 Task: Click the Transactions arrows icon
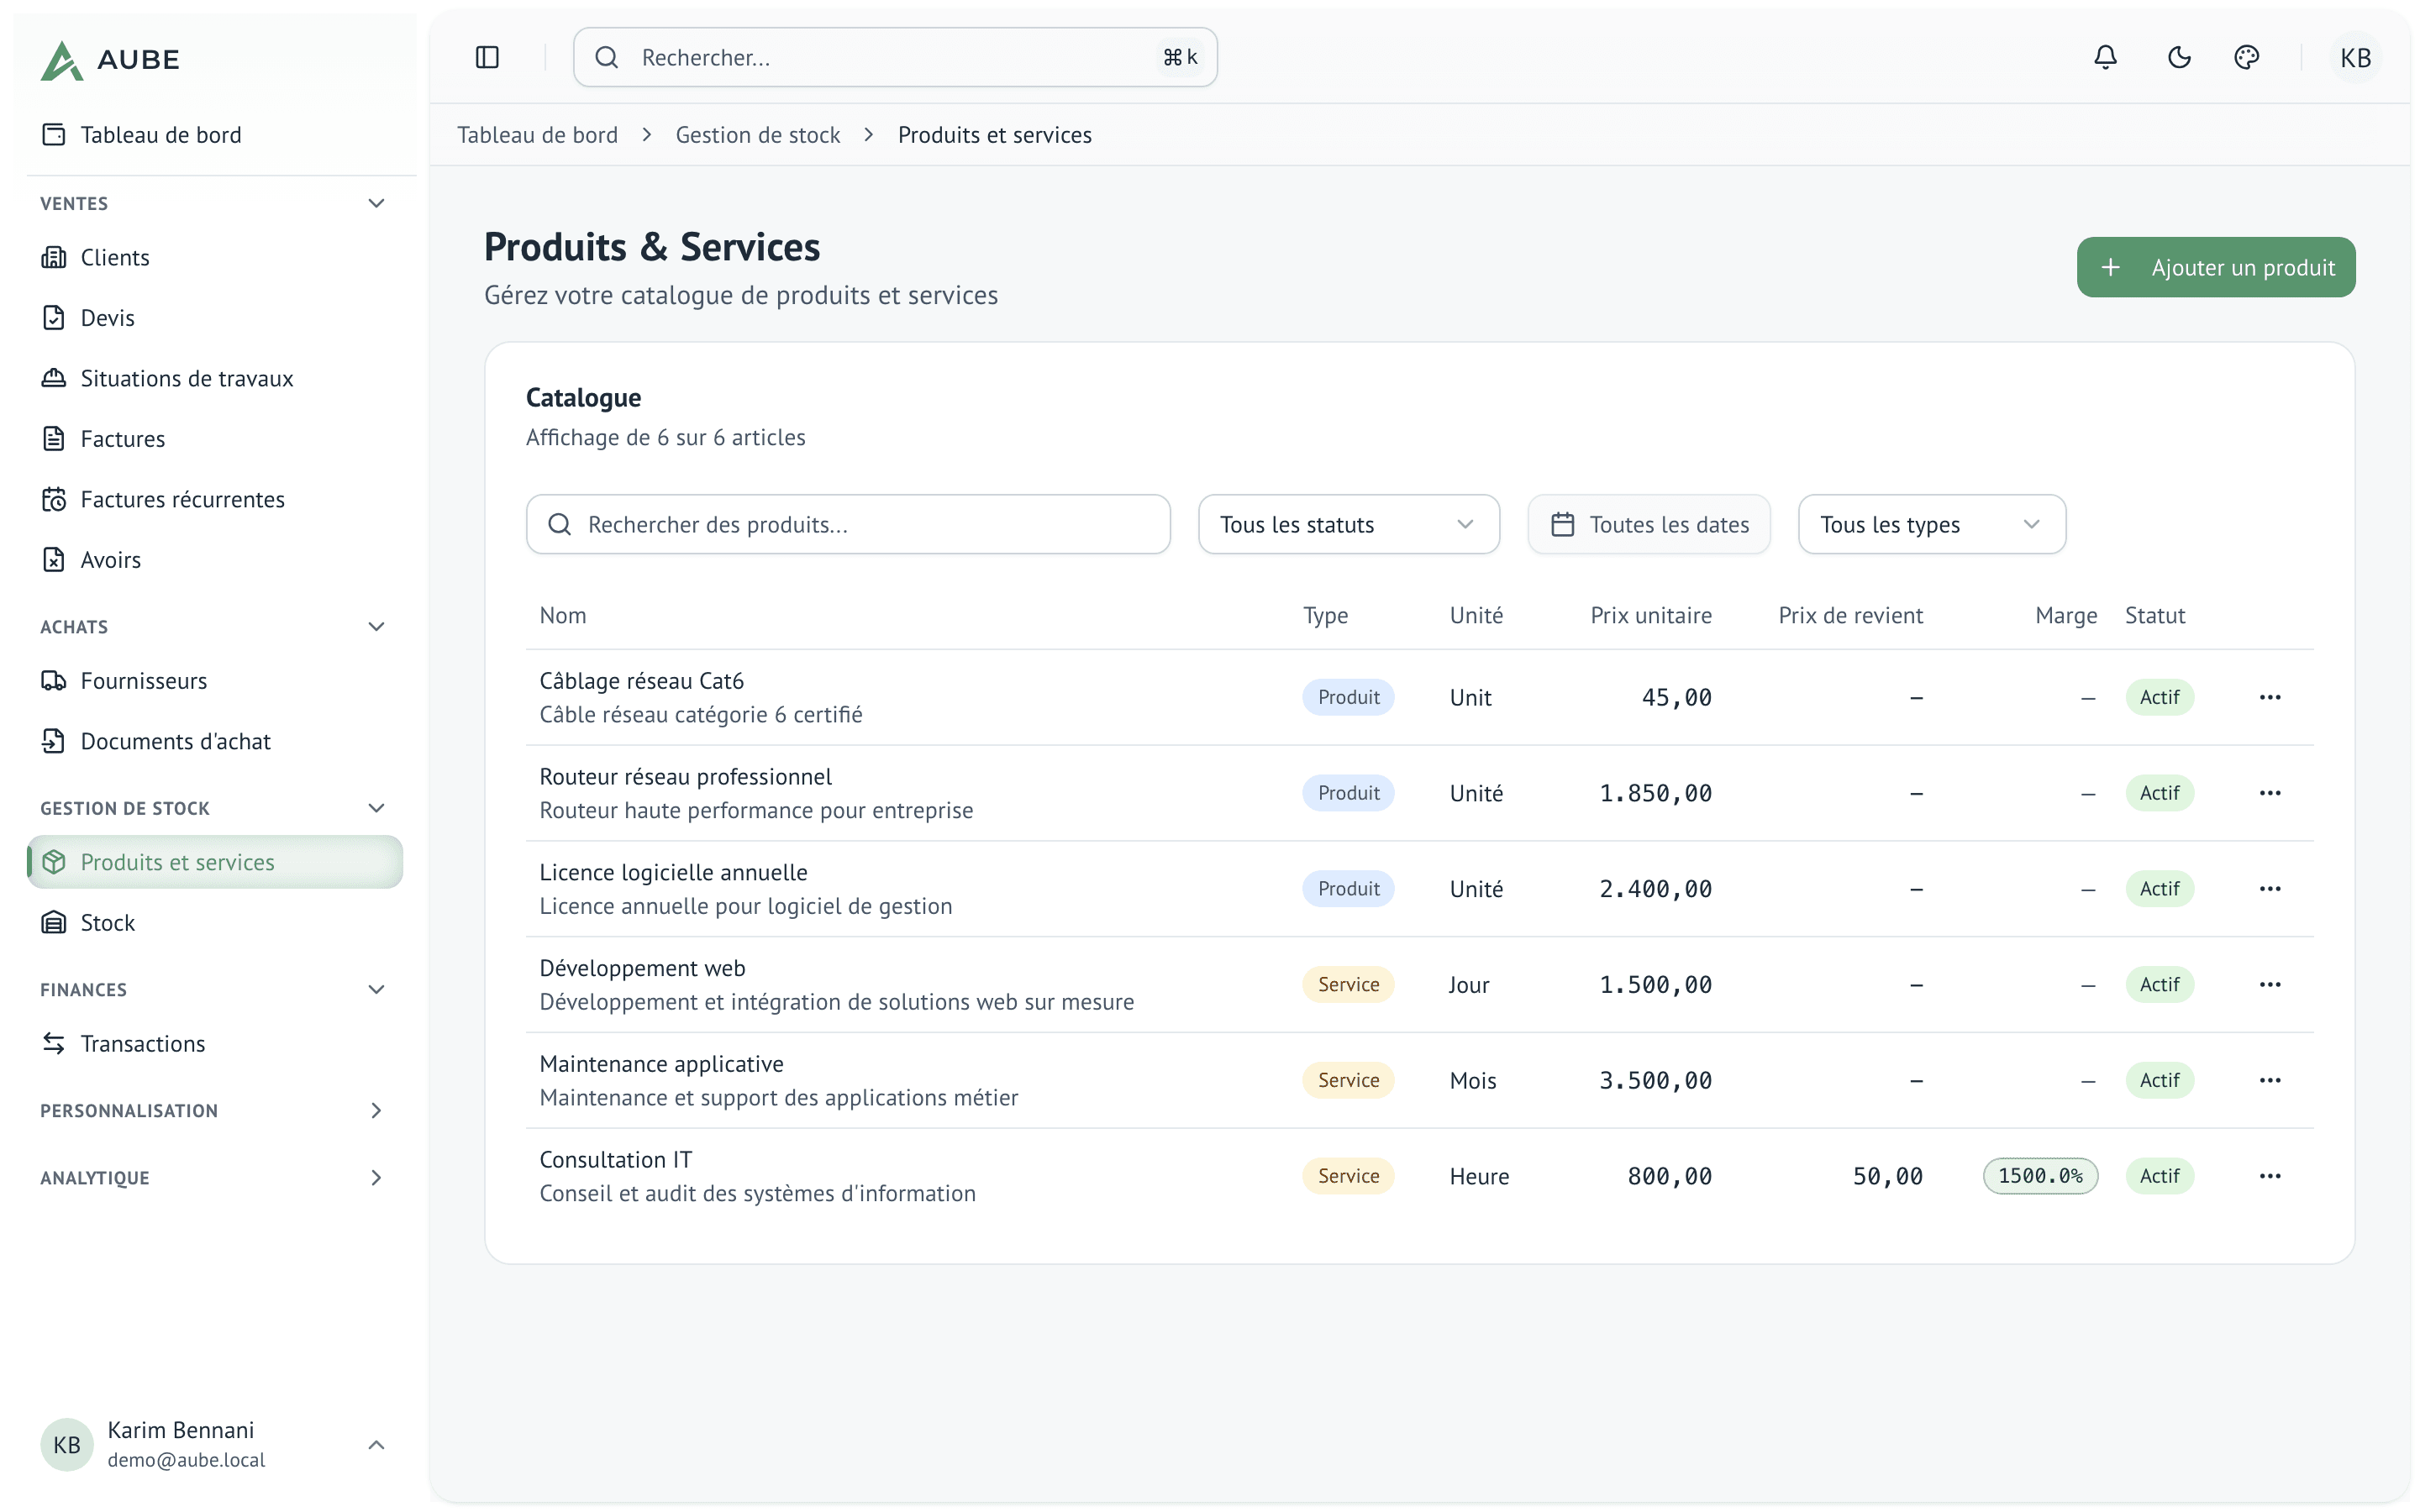(54, 1043)
